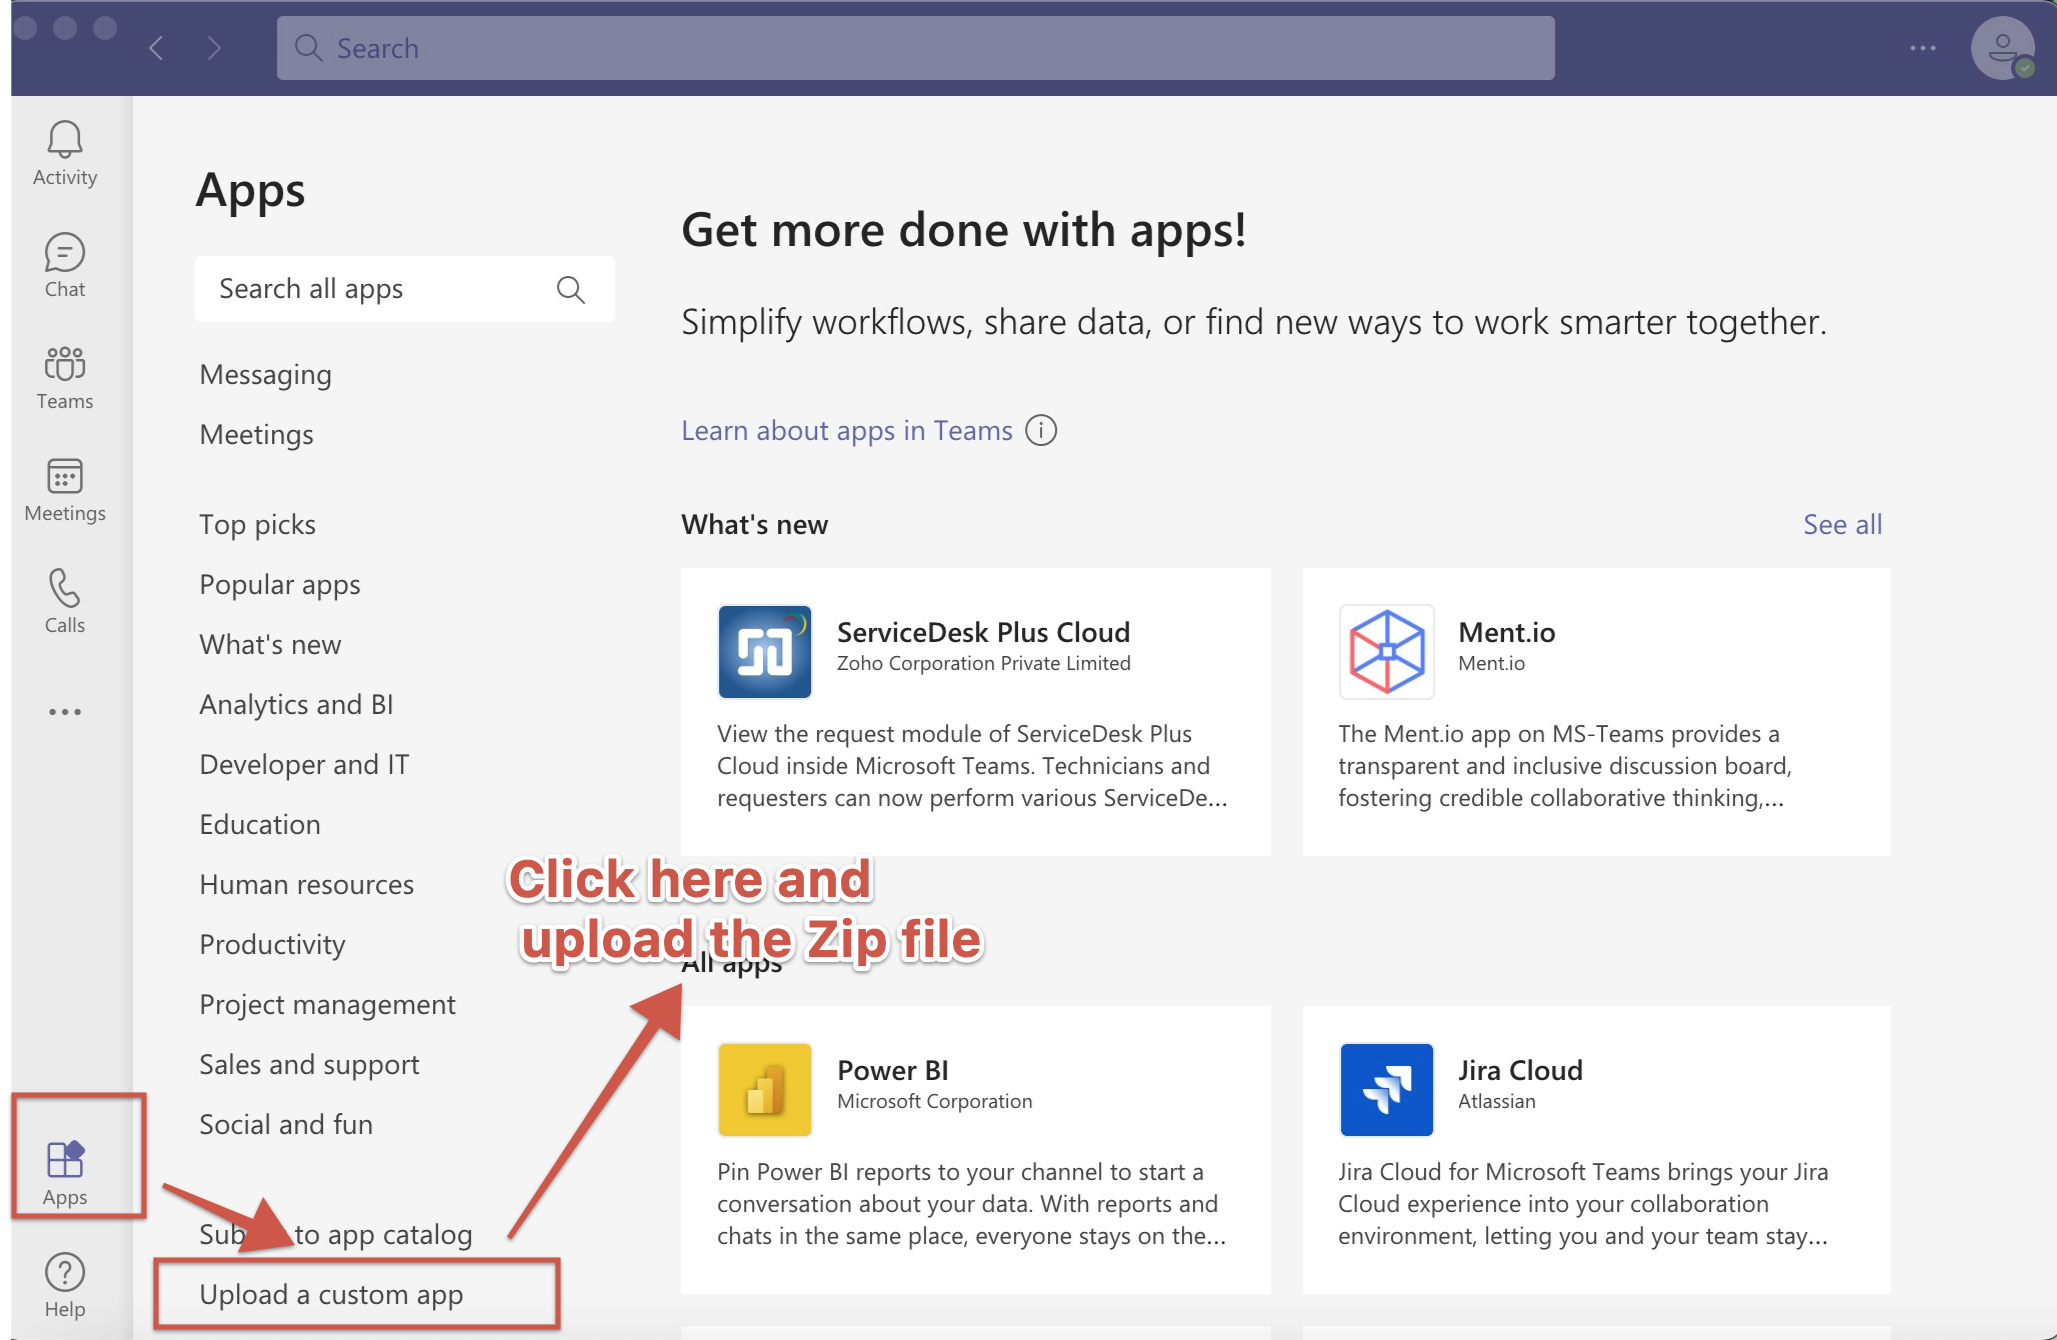This screenshot has width=2057, height=1340.
Task: Select the Education category
Action: tap(260, 825)
